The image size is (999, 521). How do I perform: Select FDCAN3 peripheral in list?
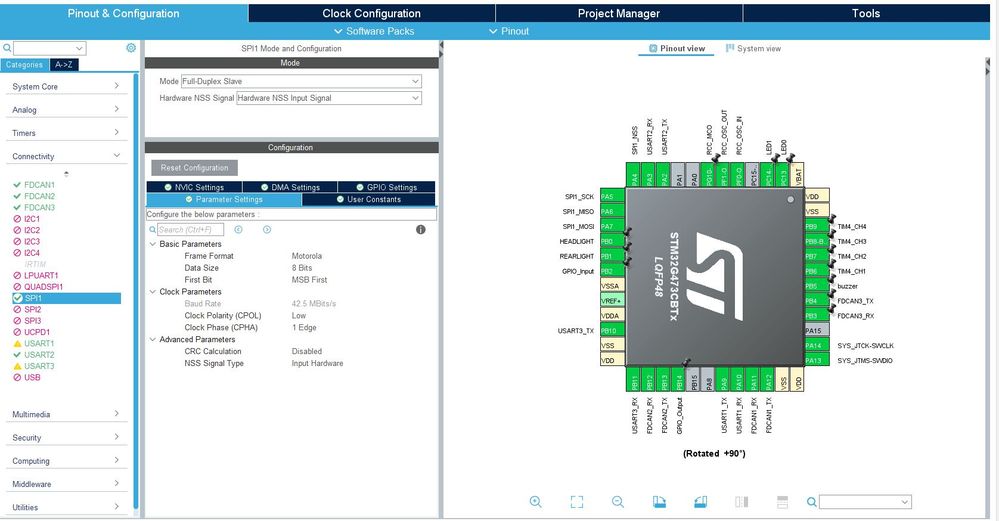[x=40, y=208]
